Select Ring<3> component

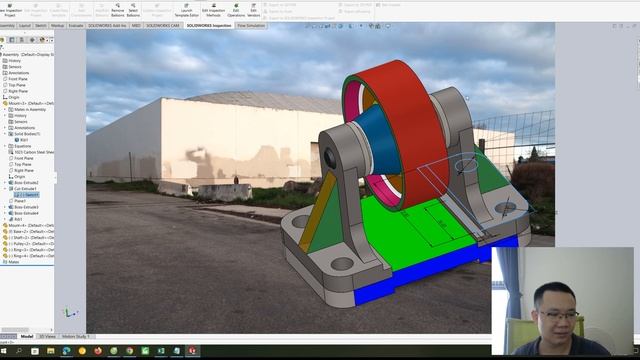click(28, 250)
